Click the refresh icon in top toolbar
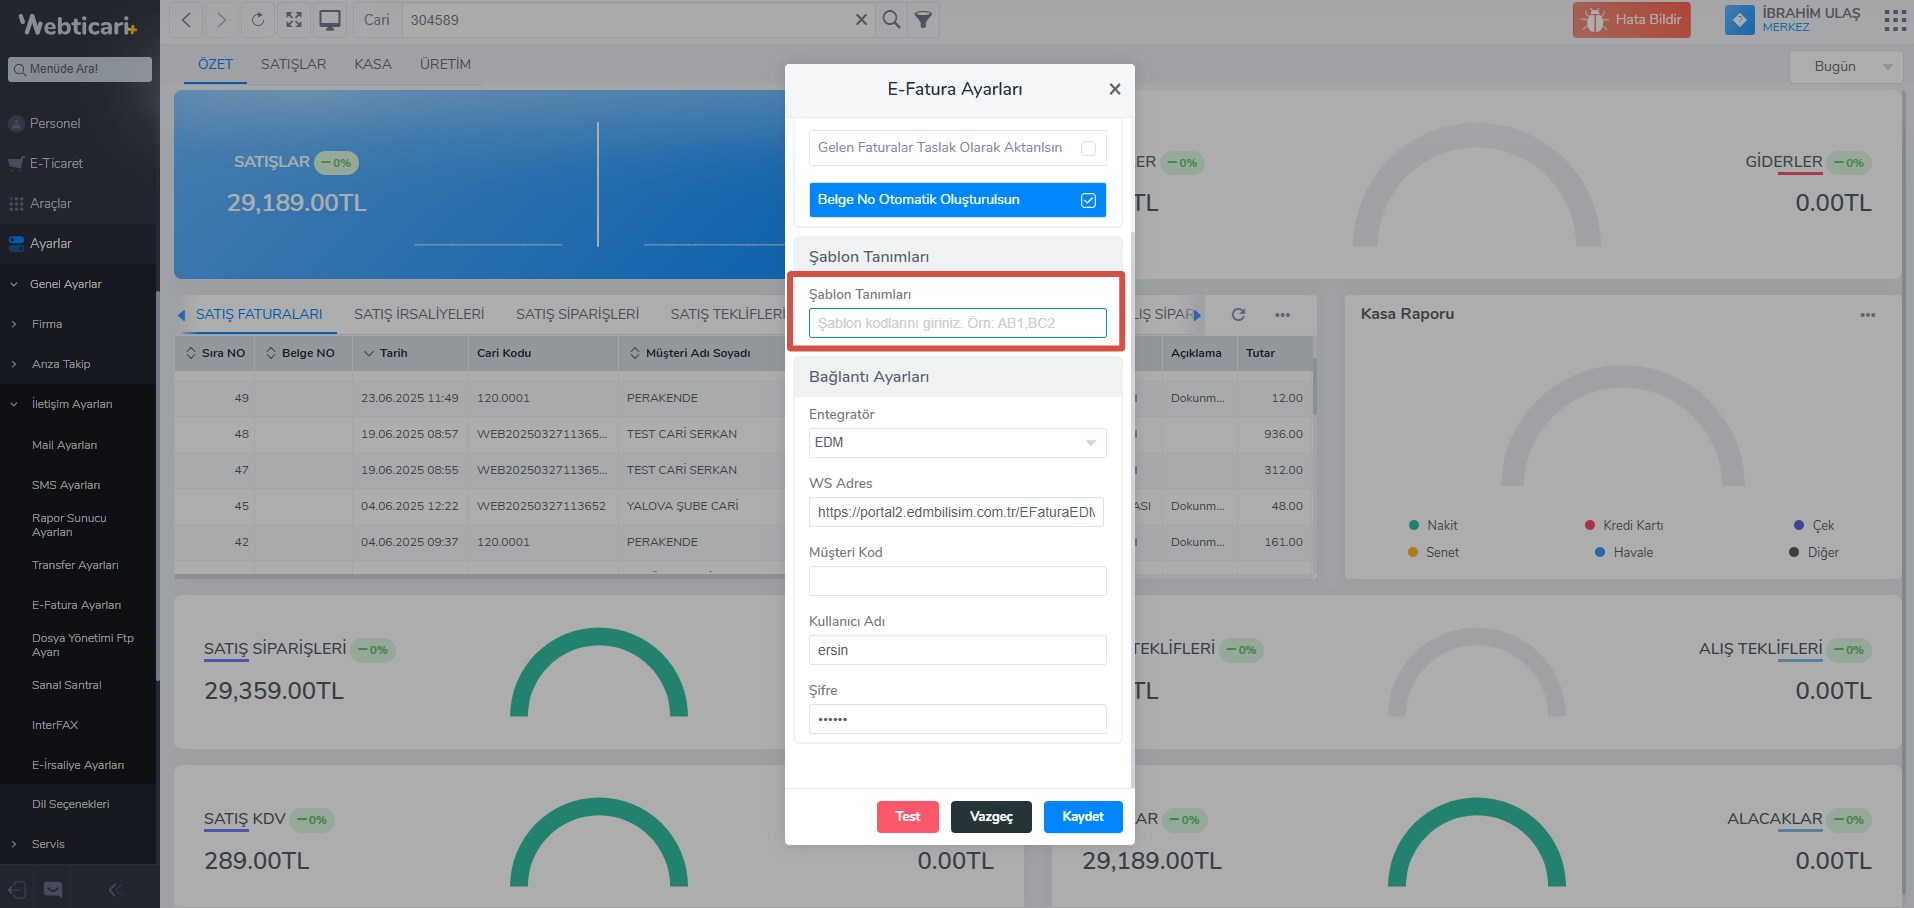The image size is (1914, 908). tap(258, 20)
